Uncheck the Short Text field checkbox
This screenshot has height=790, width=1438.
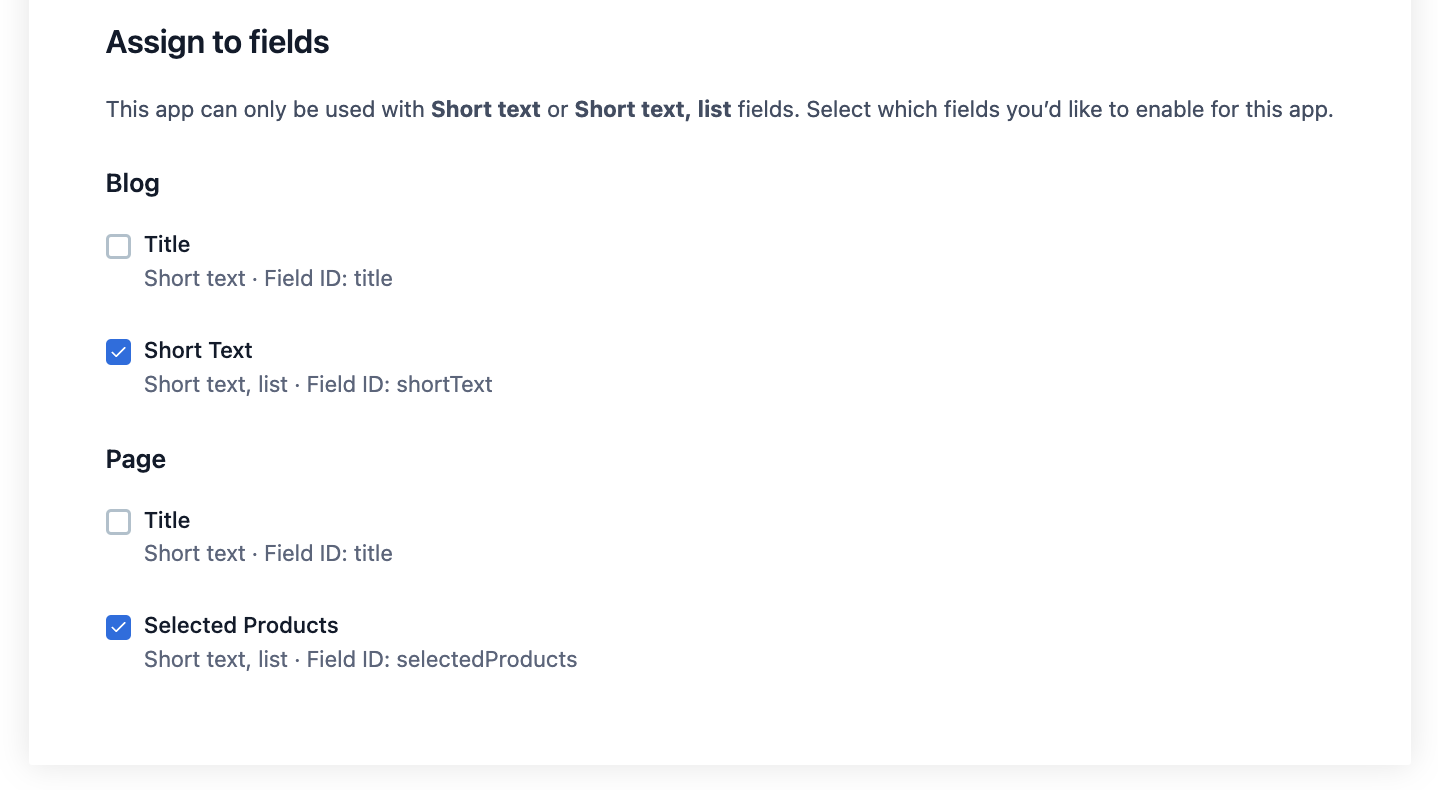[118, 352]
